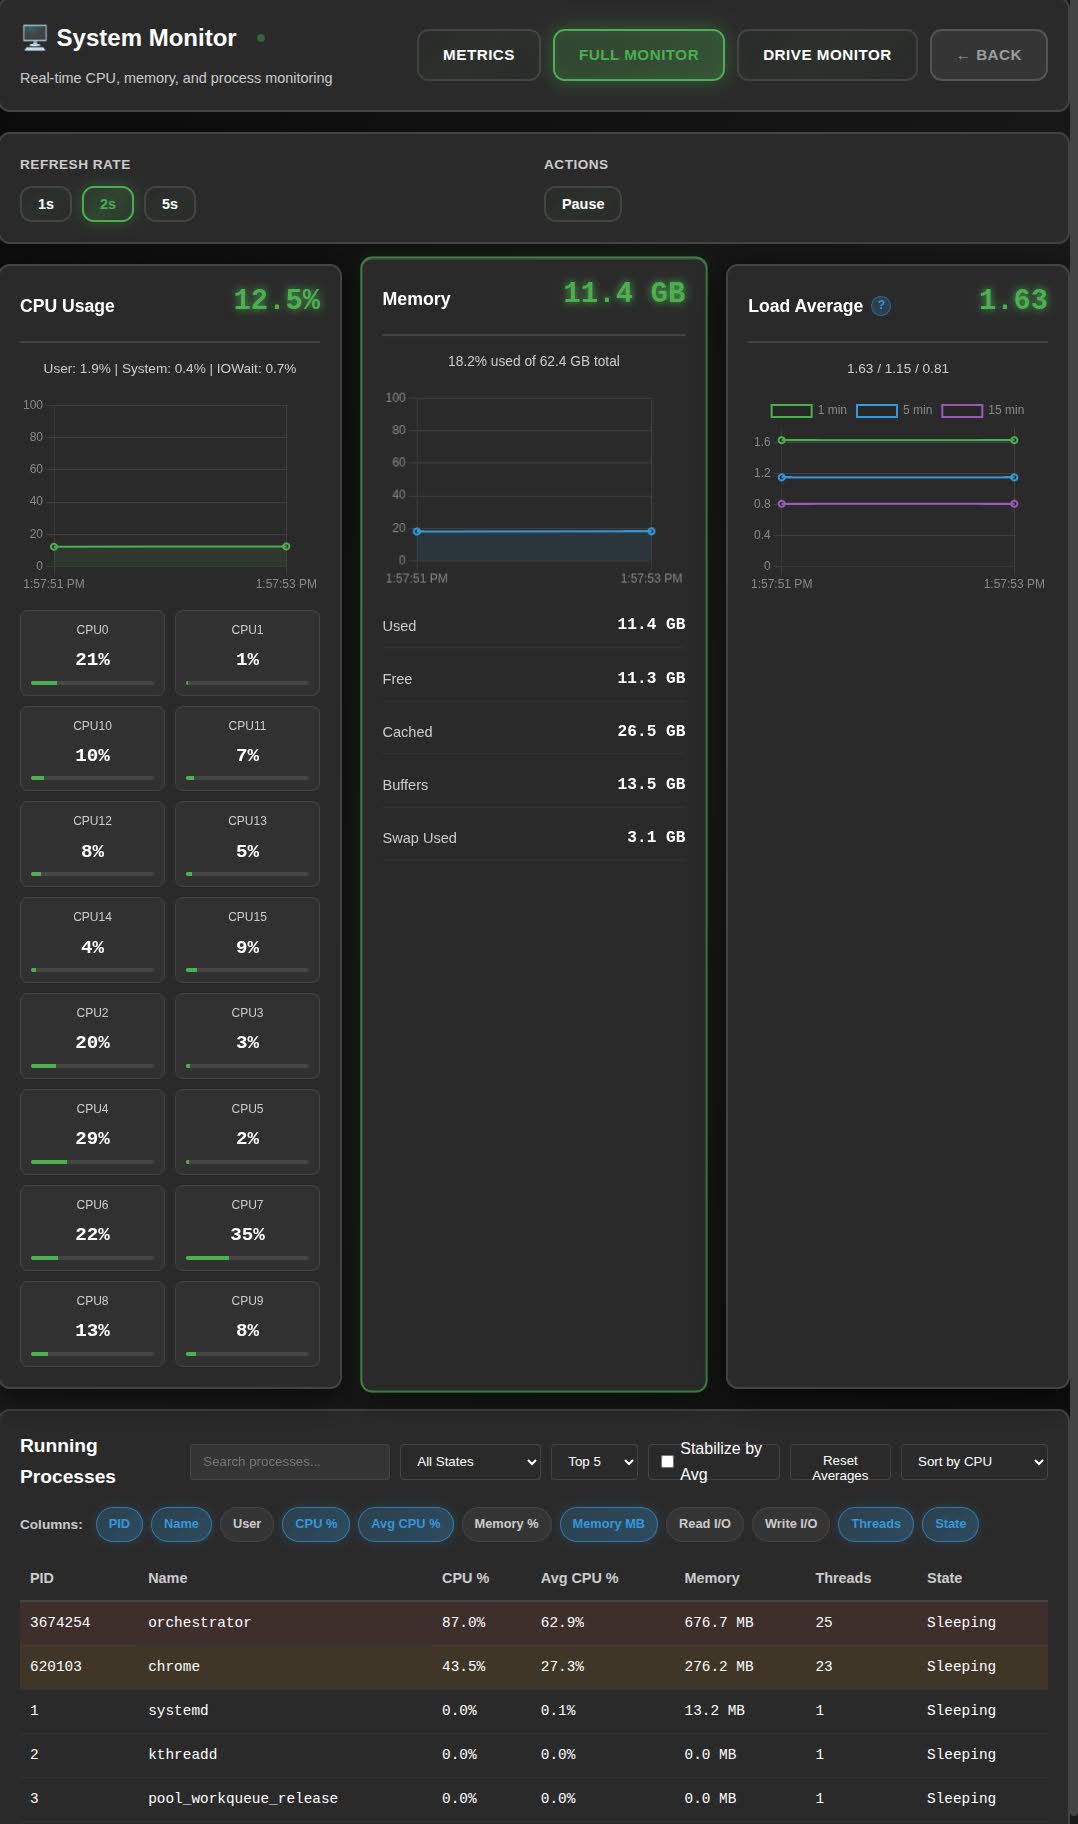This screenshot has height=1824, width=1078.
Task: Select the pool_workqueue_release process row
Action: click(x=534, y=1799)
